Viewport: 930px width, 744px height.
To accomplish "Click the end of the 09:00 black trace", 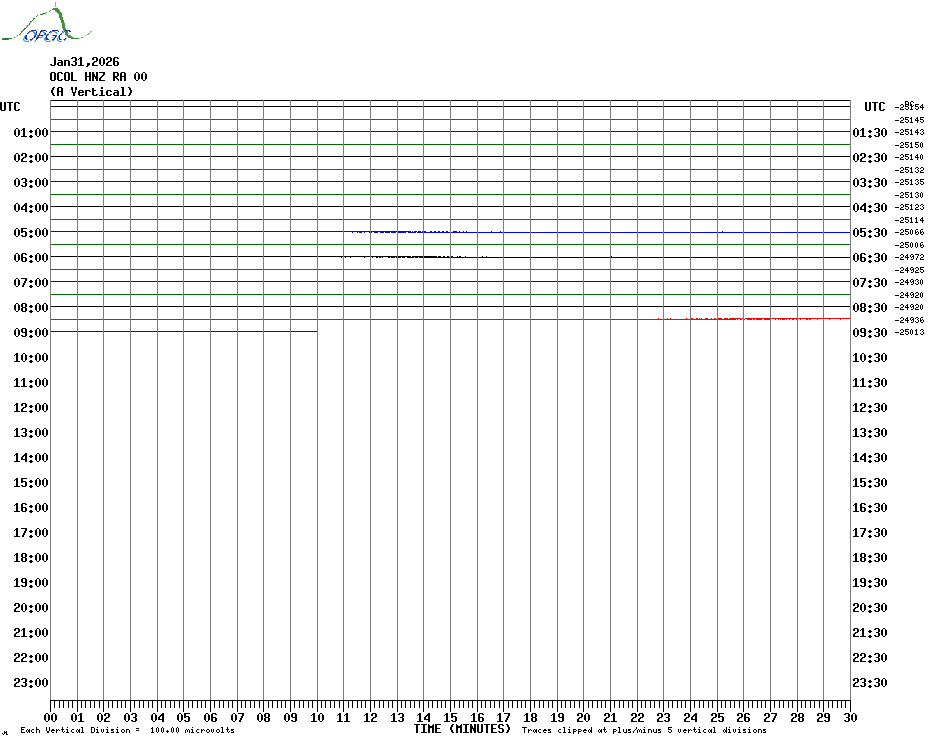I will pyautogui.click(x=316, y=331).
